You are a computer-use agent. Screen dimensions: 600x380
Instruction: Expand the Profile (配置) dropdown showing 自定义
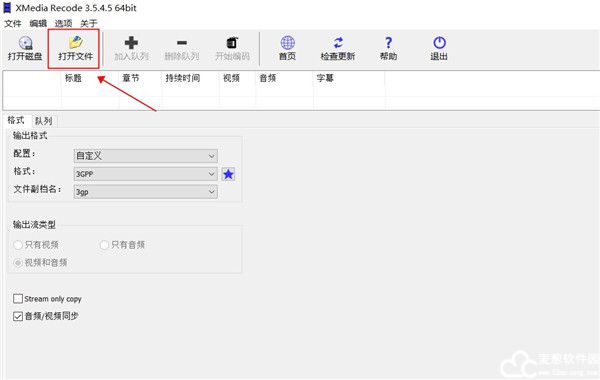(x=145, y=156)
